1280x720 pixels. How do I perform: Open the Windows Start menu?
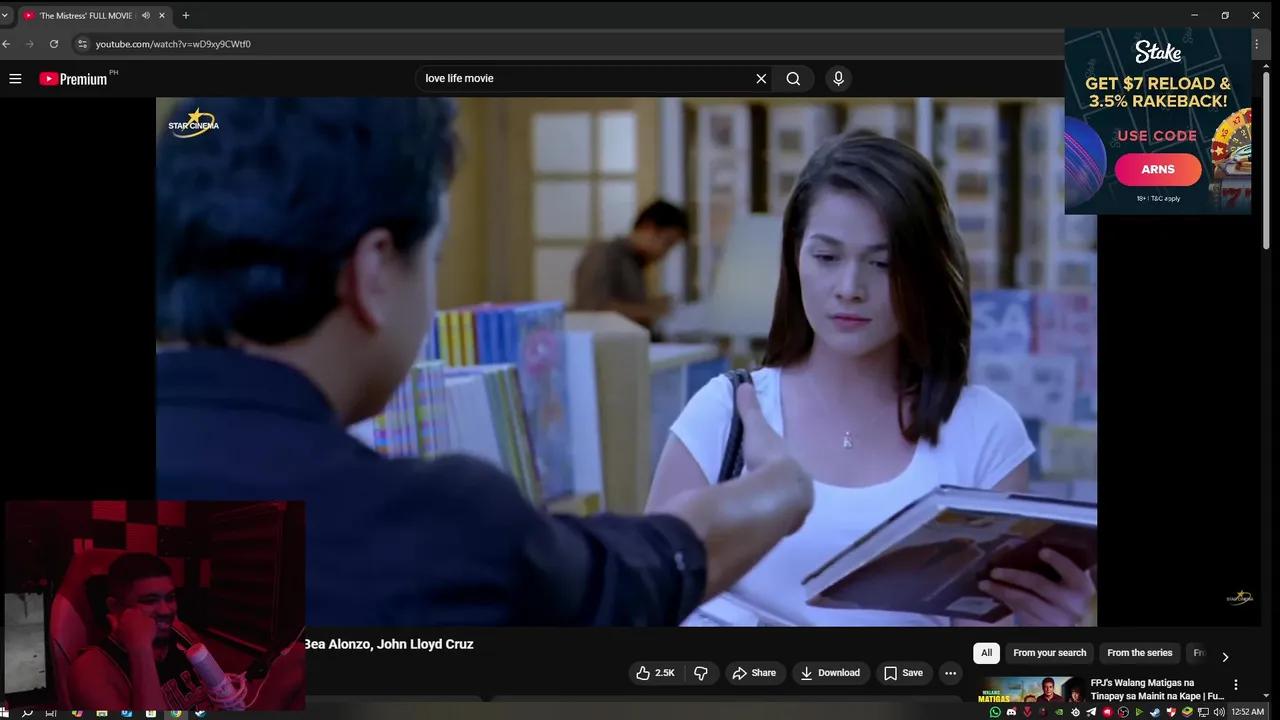pyautogui.click(x=4, y=712)
